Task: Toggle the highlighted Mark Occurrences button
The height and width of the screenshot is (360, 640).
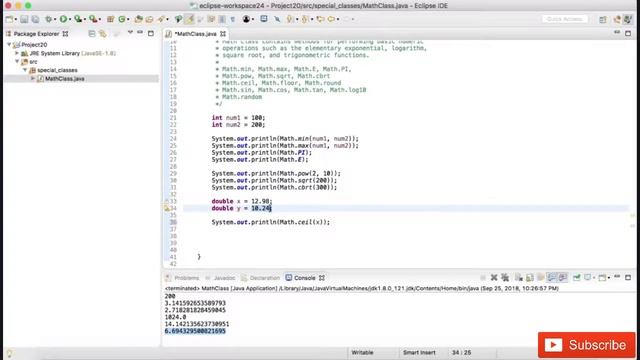Action: click(189, 19)
